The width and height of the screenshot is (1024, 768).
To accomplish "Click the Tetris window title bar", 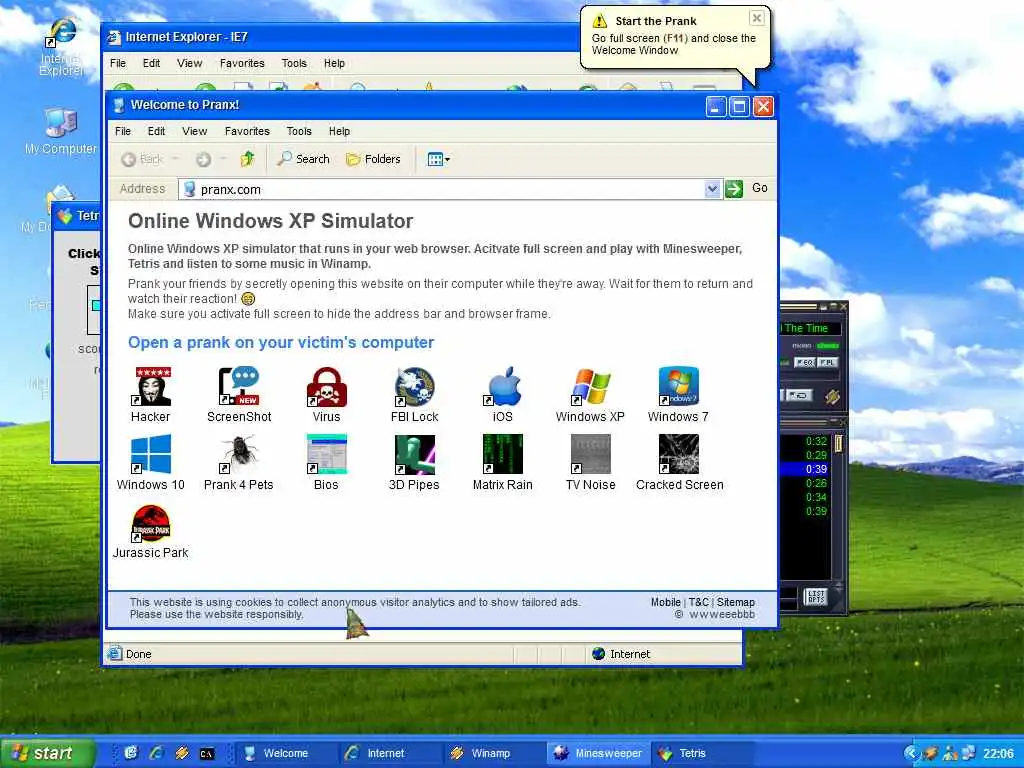I will (x=78, y=216).
